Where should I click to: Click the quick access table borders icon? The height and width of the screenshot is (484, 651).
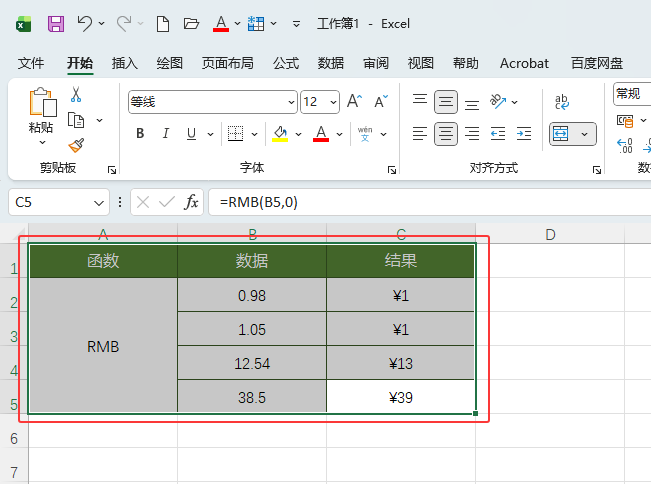[256, 24]
